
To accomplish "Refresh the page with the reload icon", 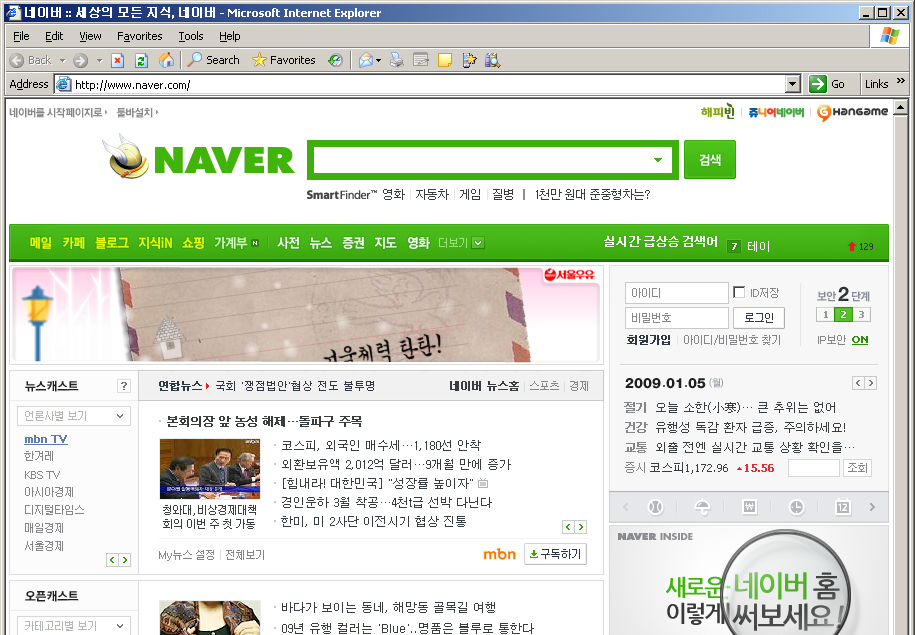I will 140,60.
